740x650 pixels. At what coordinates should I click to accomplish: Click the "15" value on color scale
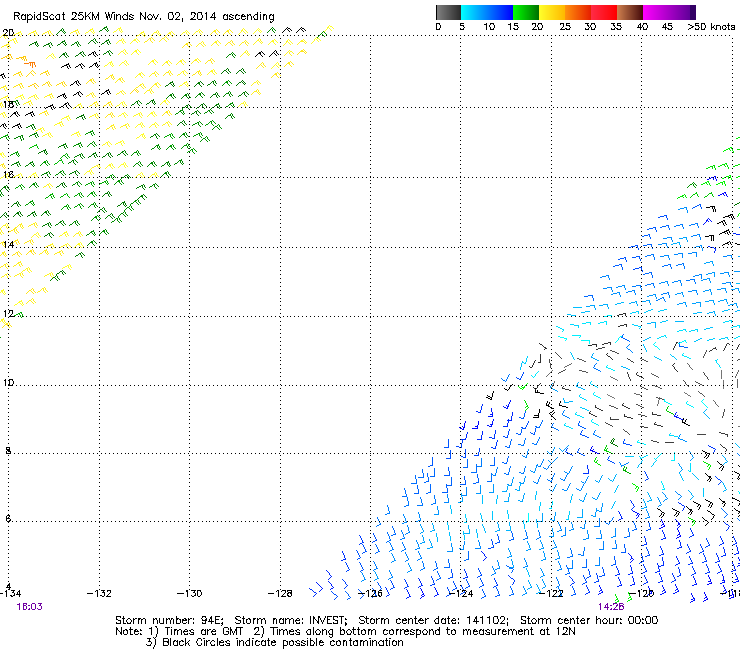pos(513,26)
